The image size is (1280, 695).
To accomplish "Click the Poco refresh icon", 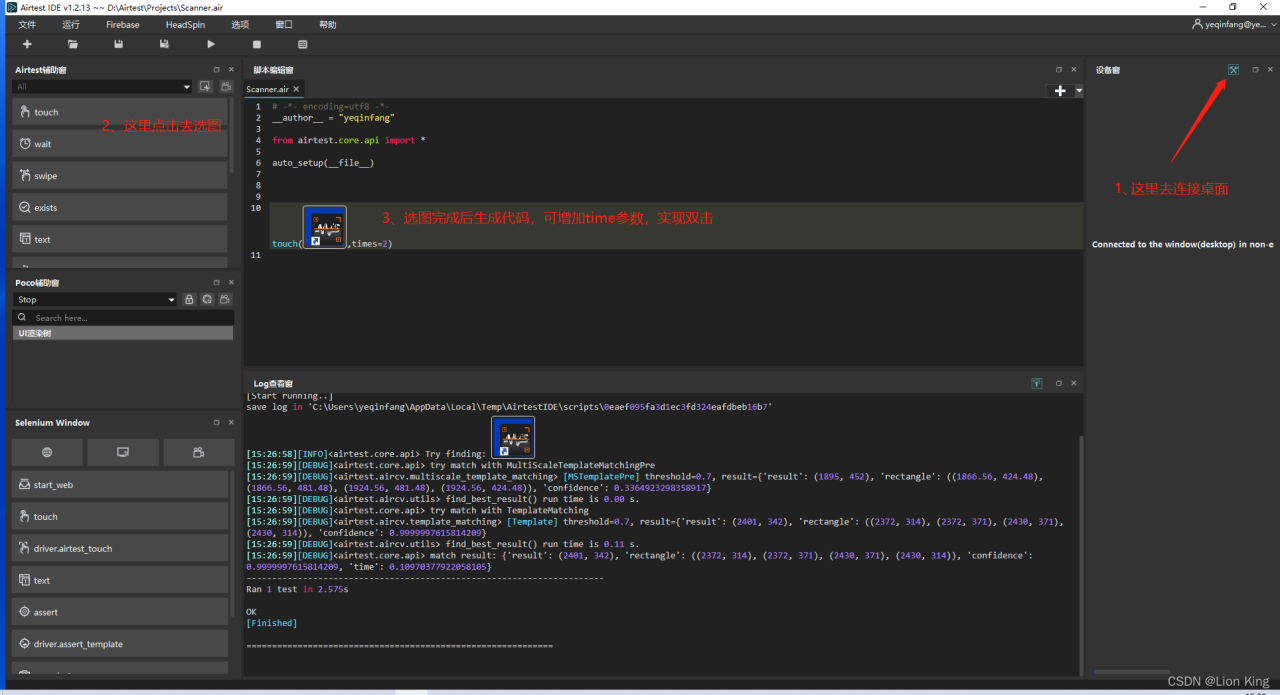I will point(207,300).
